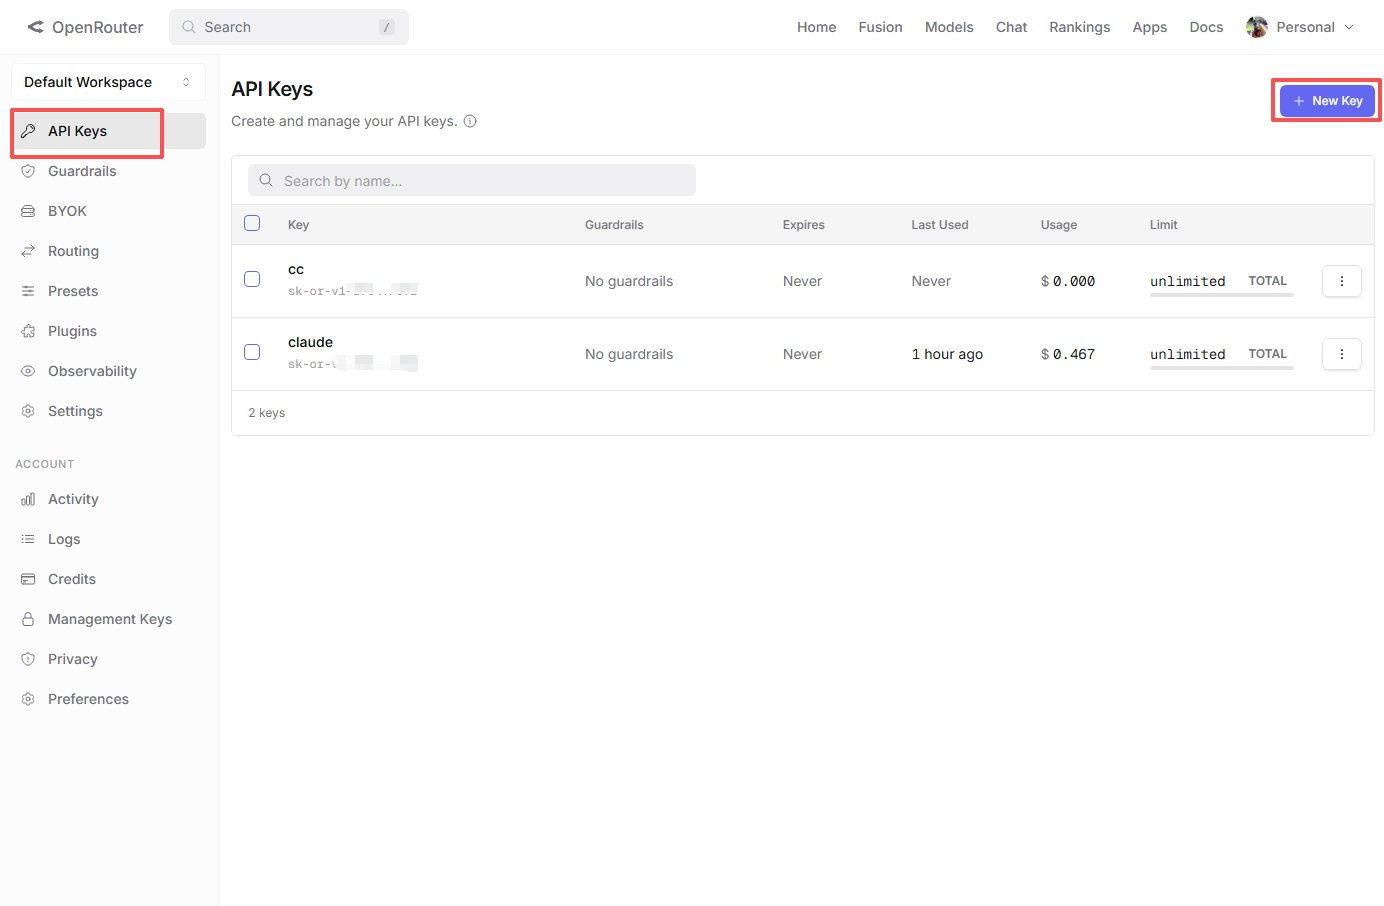Screen dimensions: 1384x906
Task: Click the profile avatar picture
Action: (x=1257, y=27)
